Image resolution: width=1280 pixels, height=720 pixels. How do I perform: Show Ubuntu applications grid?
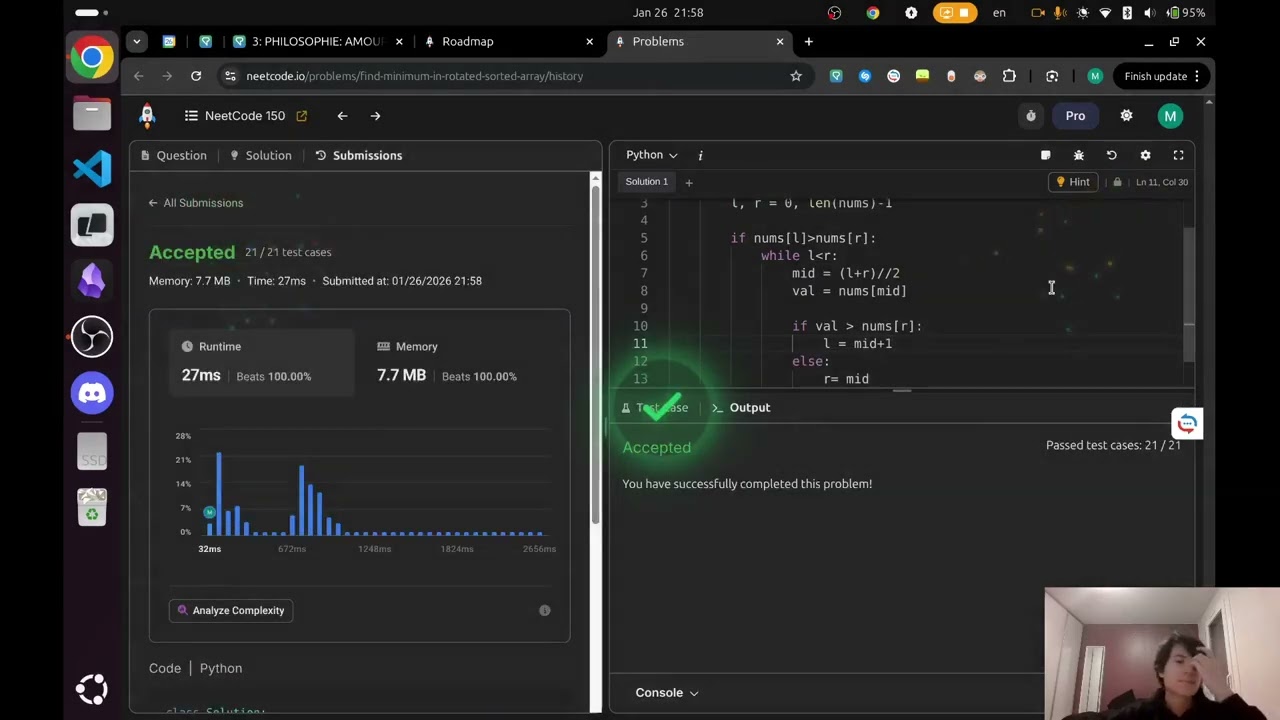coord(92,689)
